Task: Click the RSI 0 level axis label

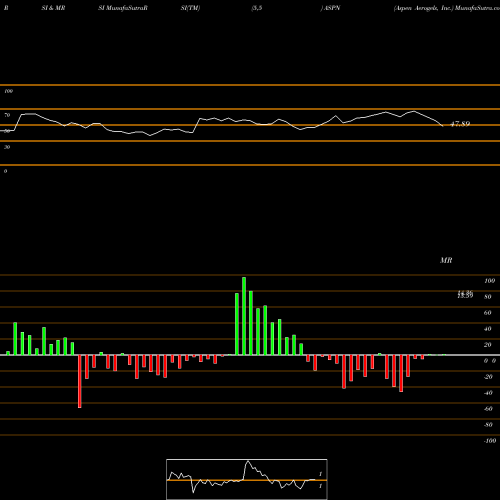Action: coord(5,171)
